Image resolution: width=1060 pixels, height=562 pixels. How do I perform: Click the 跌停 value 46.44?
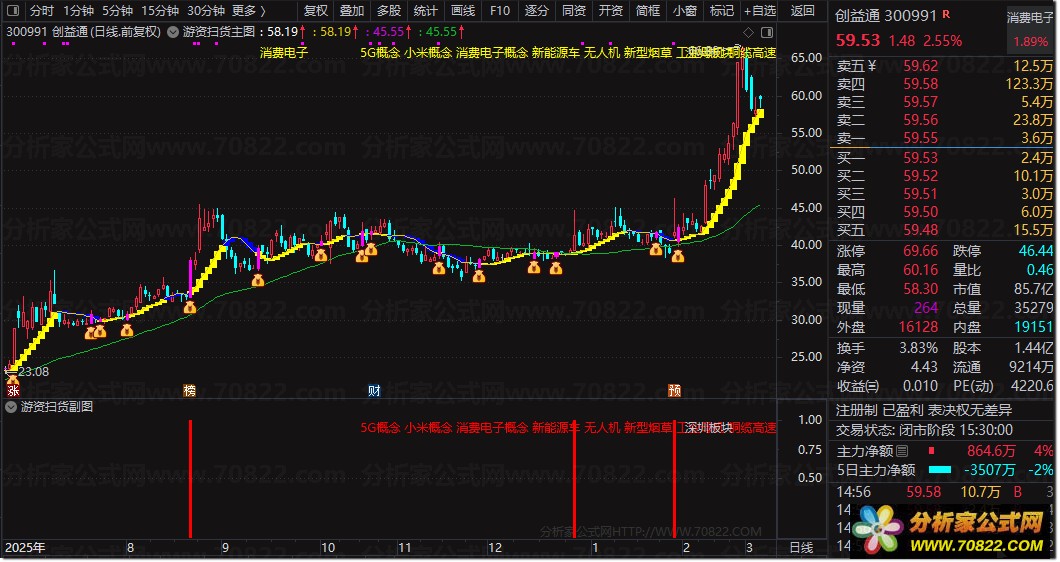tap(1036, 251)
